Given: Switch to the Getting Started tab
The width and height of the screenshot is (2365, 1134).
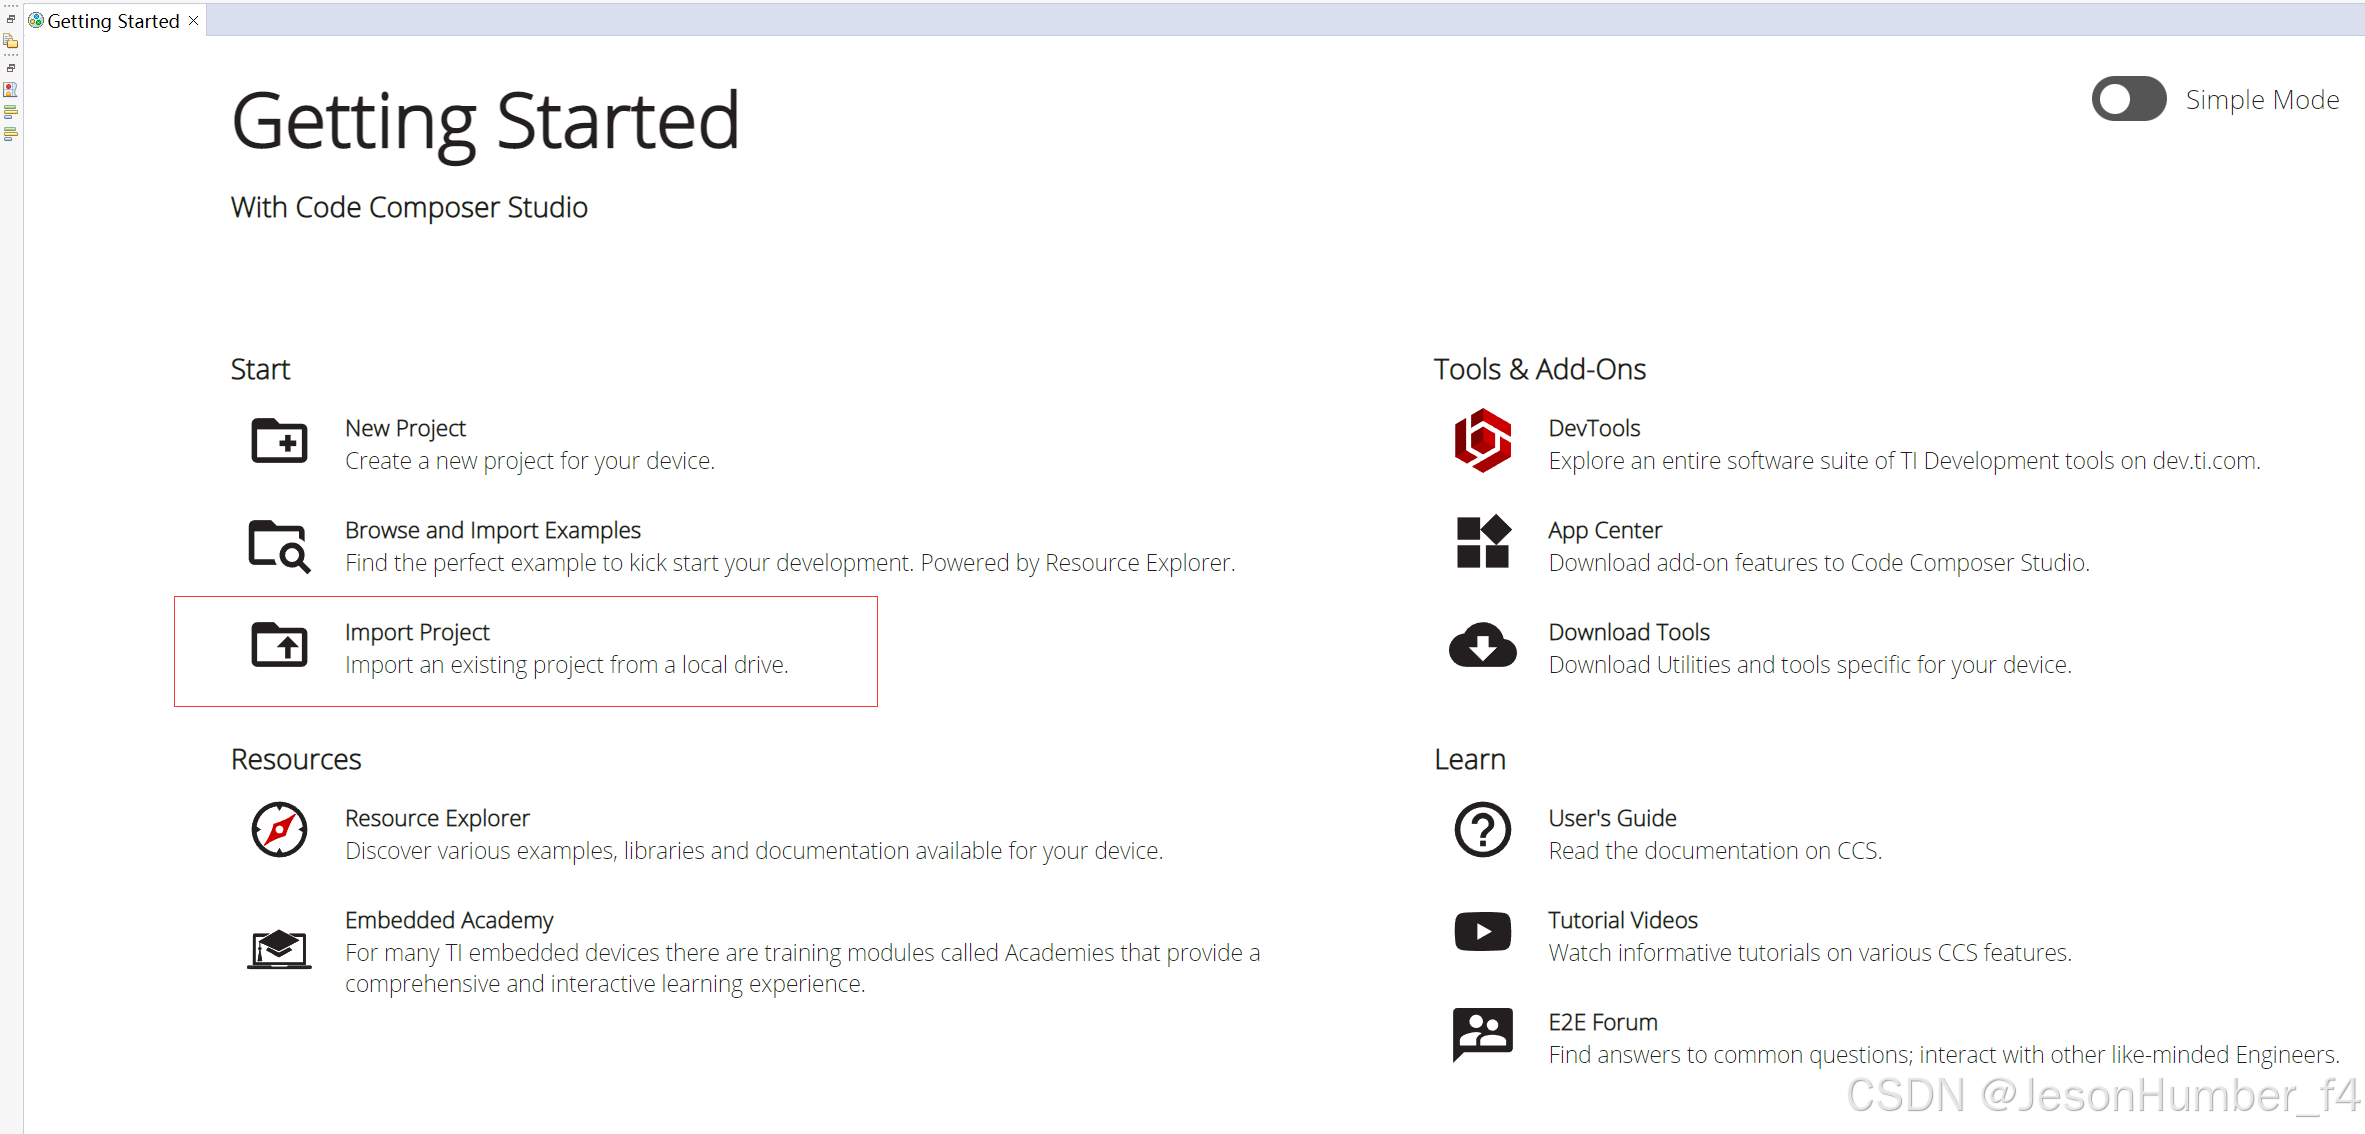Looking at the screenshot, I should 113,21.
